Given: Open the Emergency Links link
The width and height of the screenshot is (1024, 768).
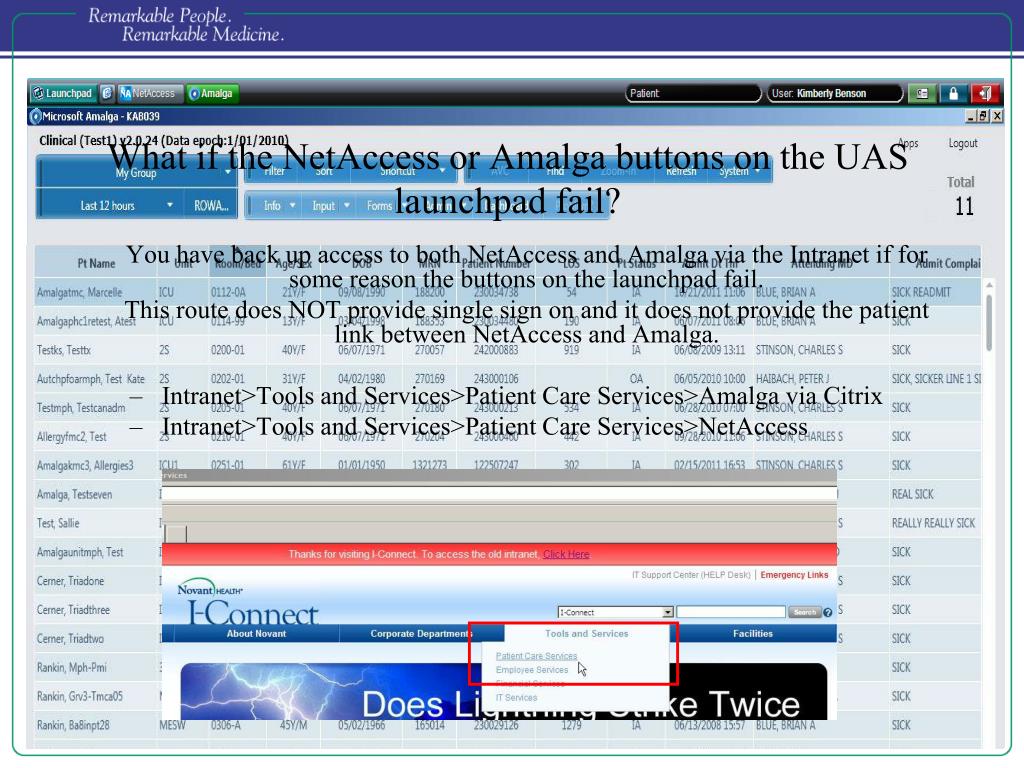Looking at the screenshot, I should 794,575.
